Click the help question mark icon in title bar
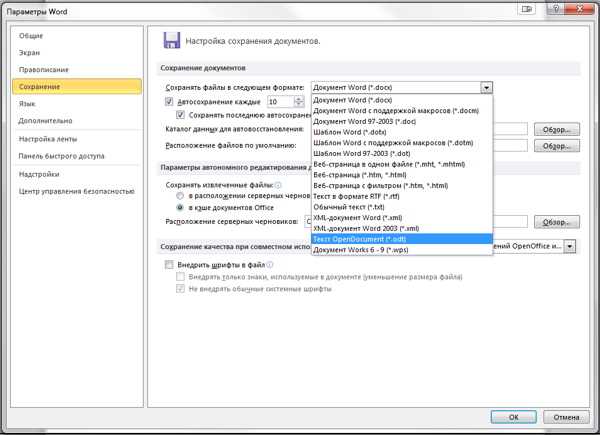 click(x=556, y=8)
